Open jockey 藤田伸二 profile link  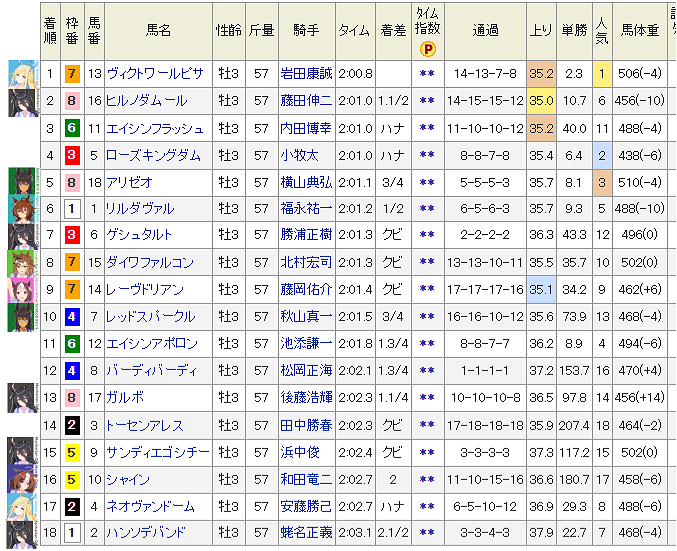307,101
